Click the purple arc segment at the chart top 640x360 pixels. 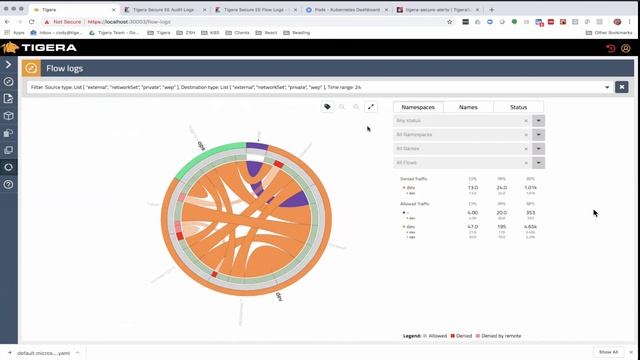point(257,146)
